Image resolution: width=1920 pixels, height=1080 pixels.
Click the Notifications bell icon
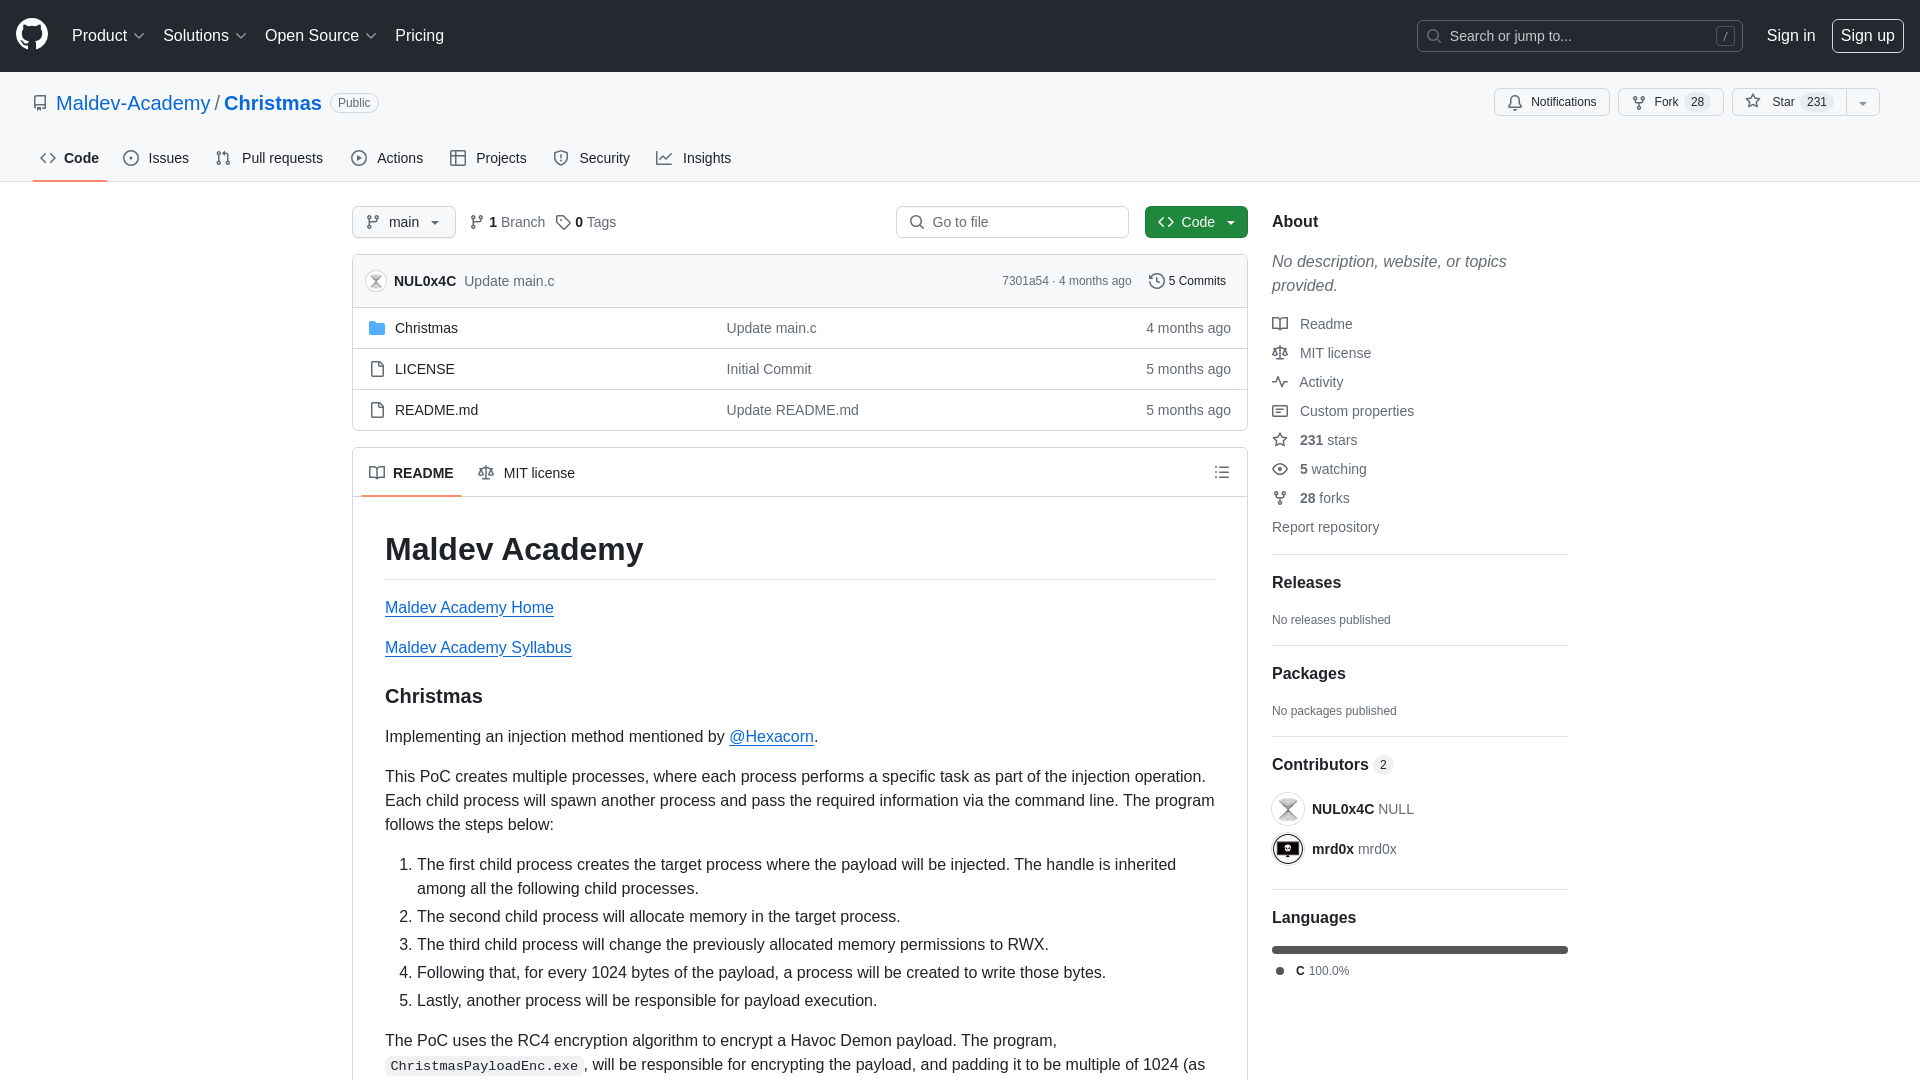(x=1515, y=102)
